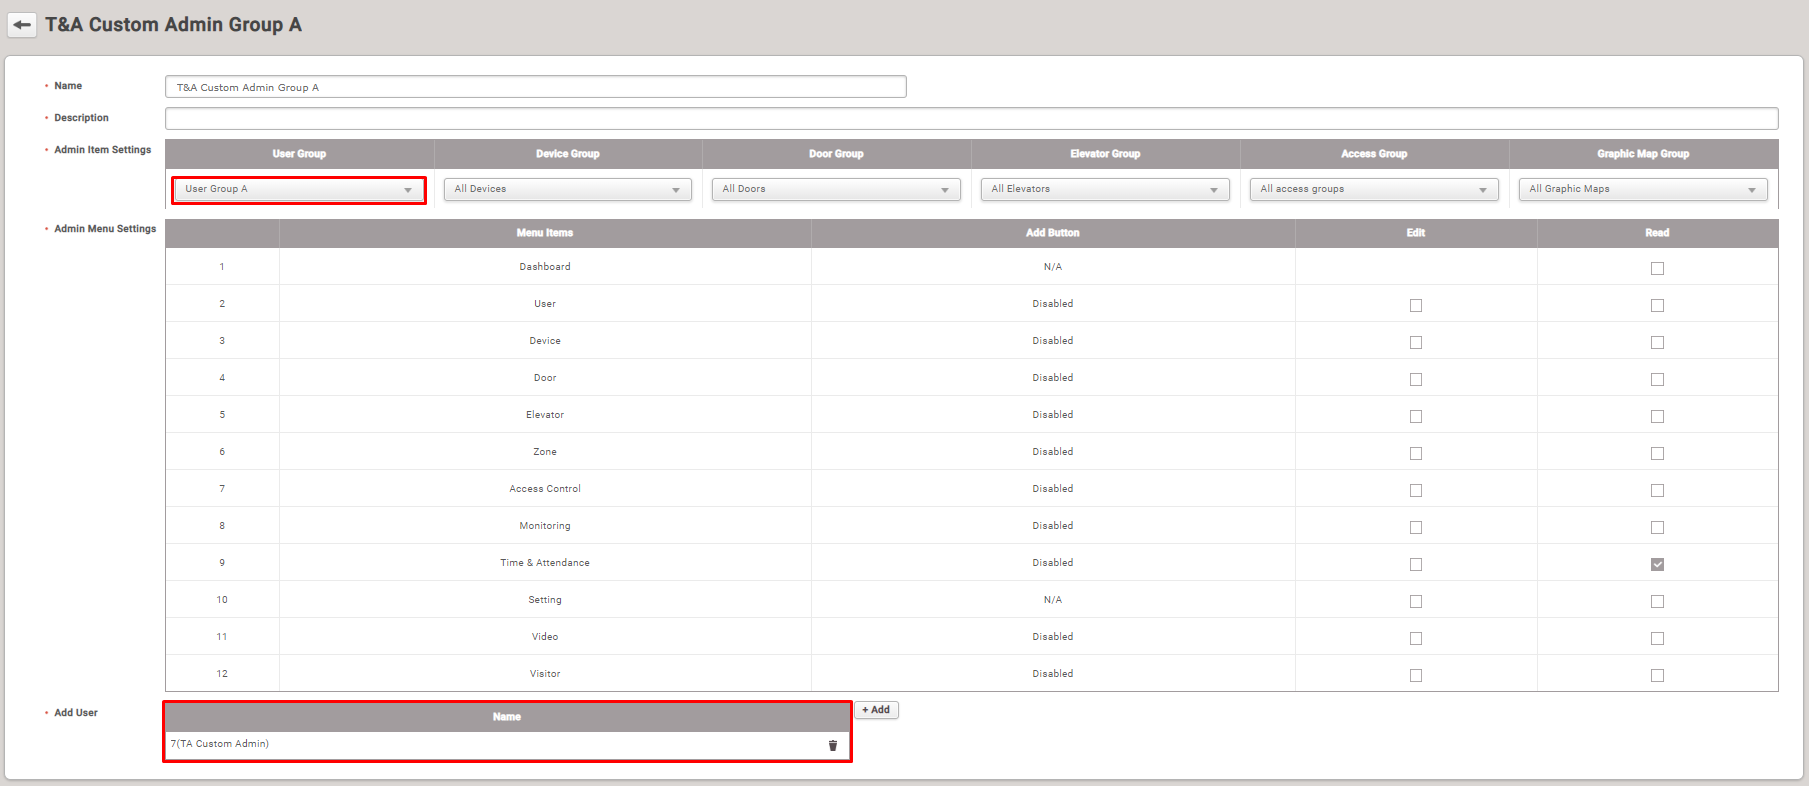Screen dimensions: 1809x786
Task: Click the back arrow icon
Action: 22,25
